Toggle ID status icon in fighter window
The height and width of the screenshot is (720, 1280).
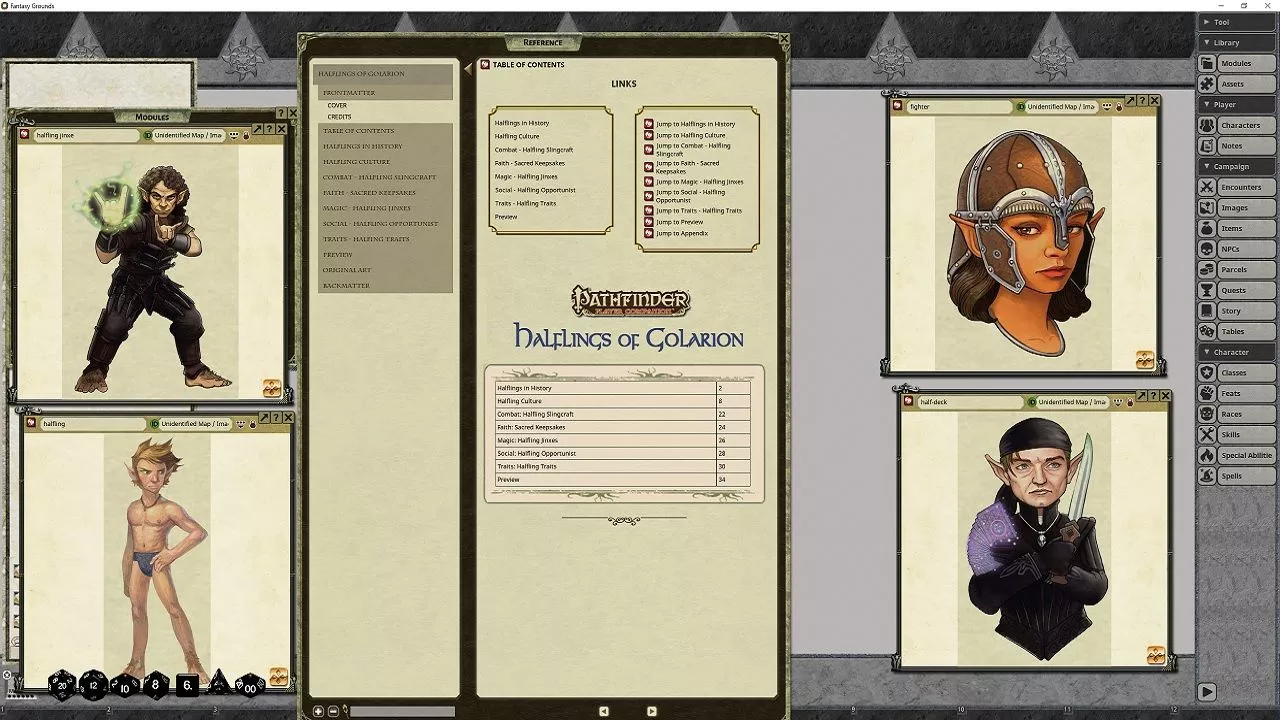click(1021, 106)
